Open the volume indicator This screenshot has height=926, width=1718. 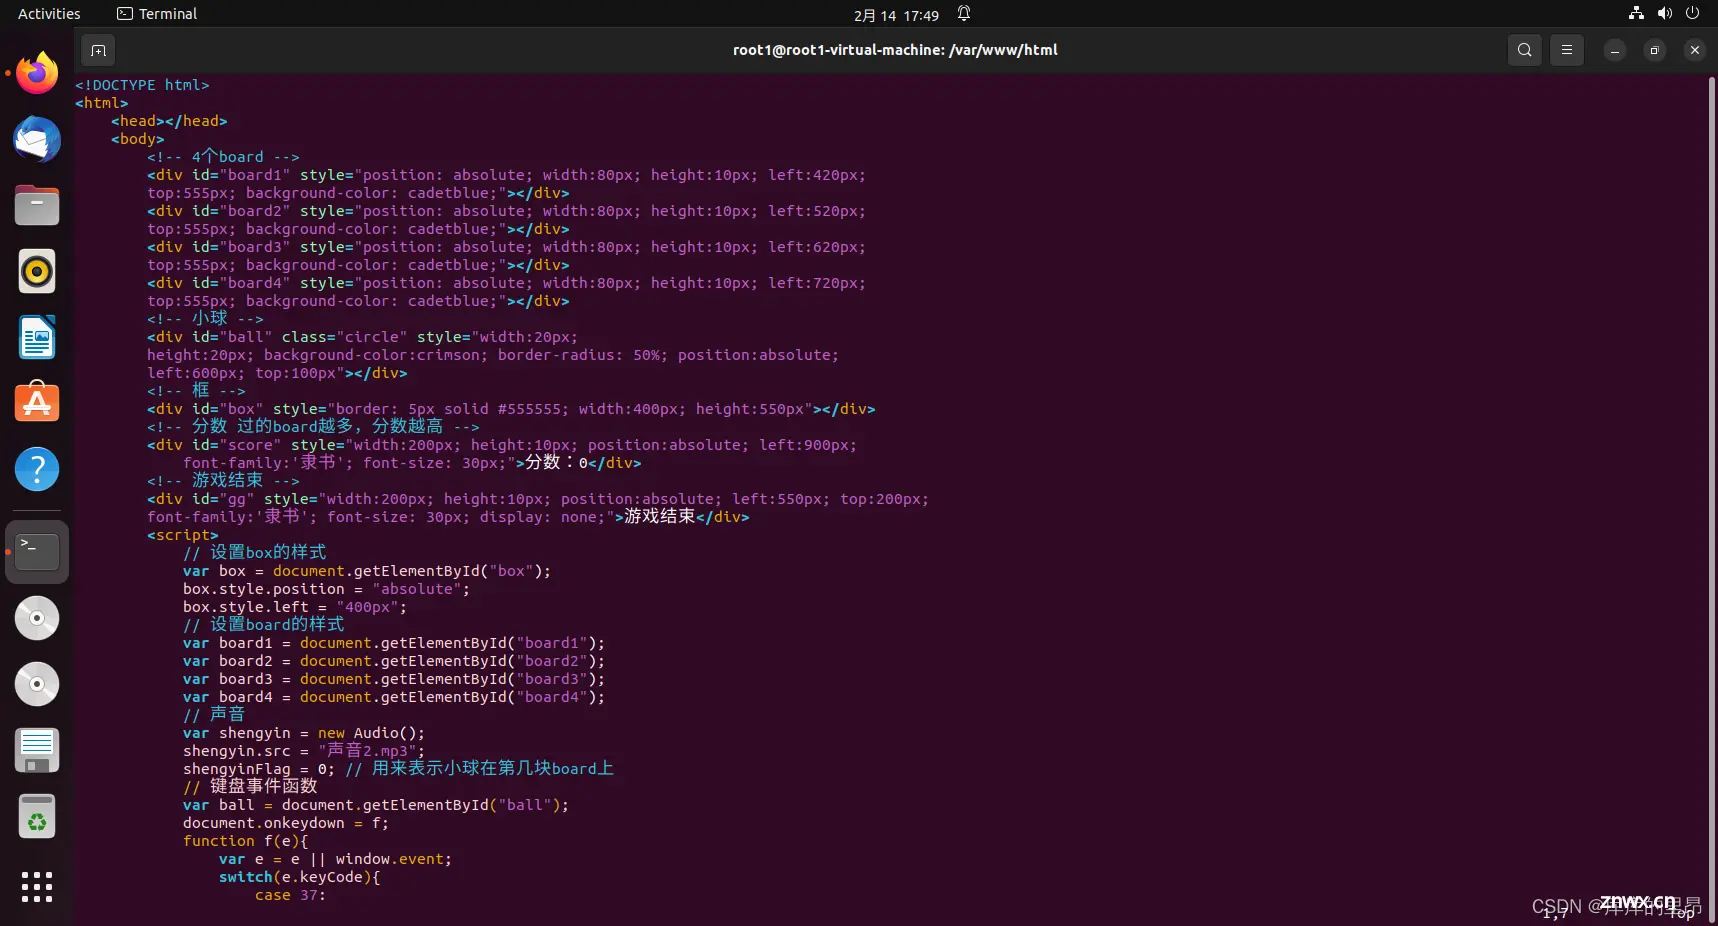click(x=1664, y=13)
